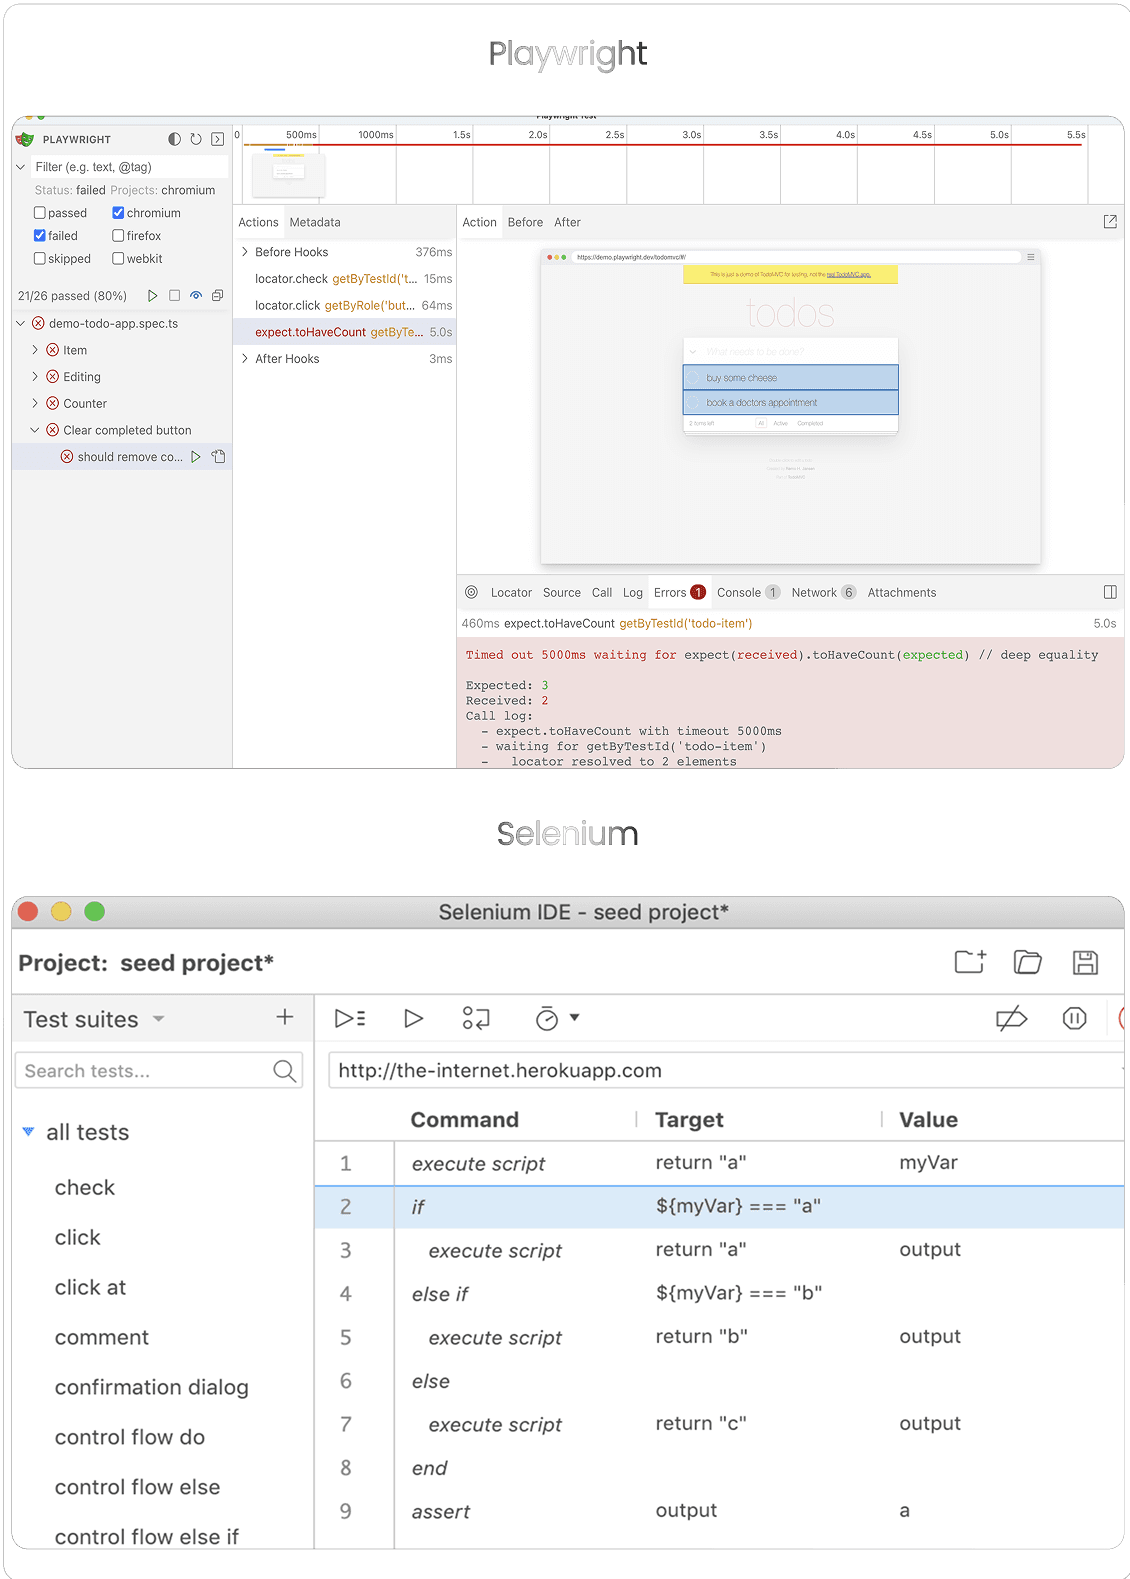Disable breakpoints in Selenium toolbar
Screen dimensions: 1130x1579
1012,1018
